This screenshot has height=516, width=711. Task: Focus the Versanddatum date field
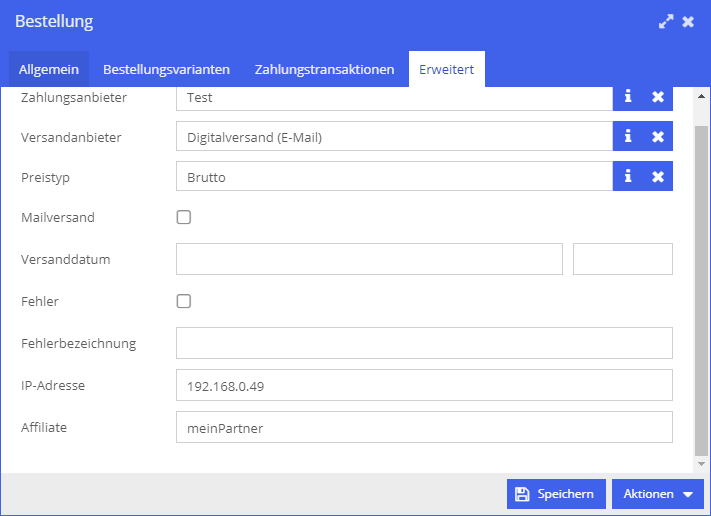[x=370, y=259]
